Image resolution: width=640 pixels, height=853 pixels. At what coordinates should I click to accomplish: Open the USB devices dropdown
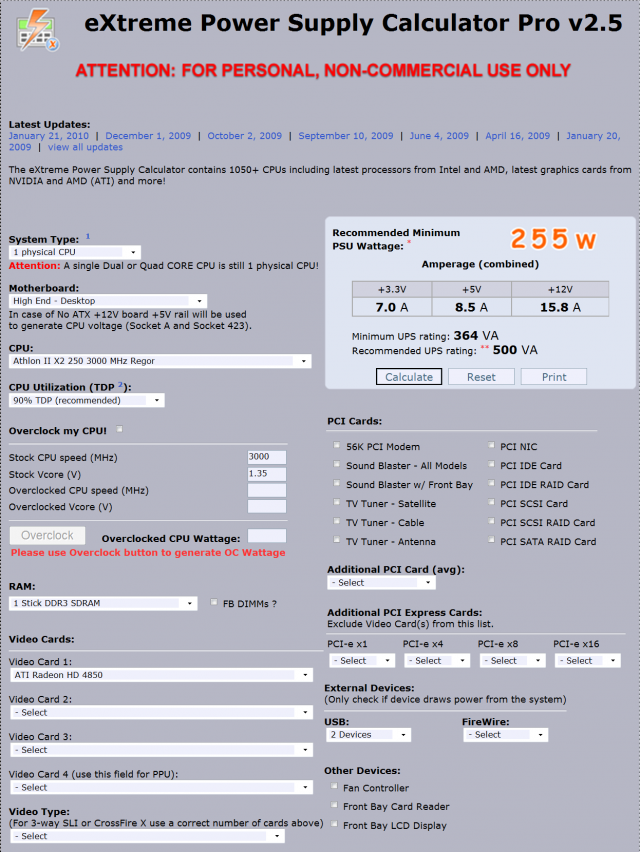(x=368, y=735)
